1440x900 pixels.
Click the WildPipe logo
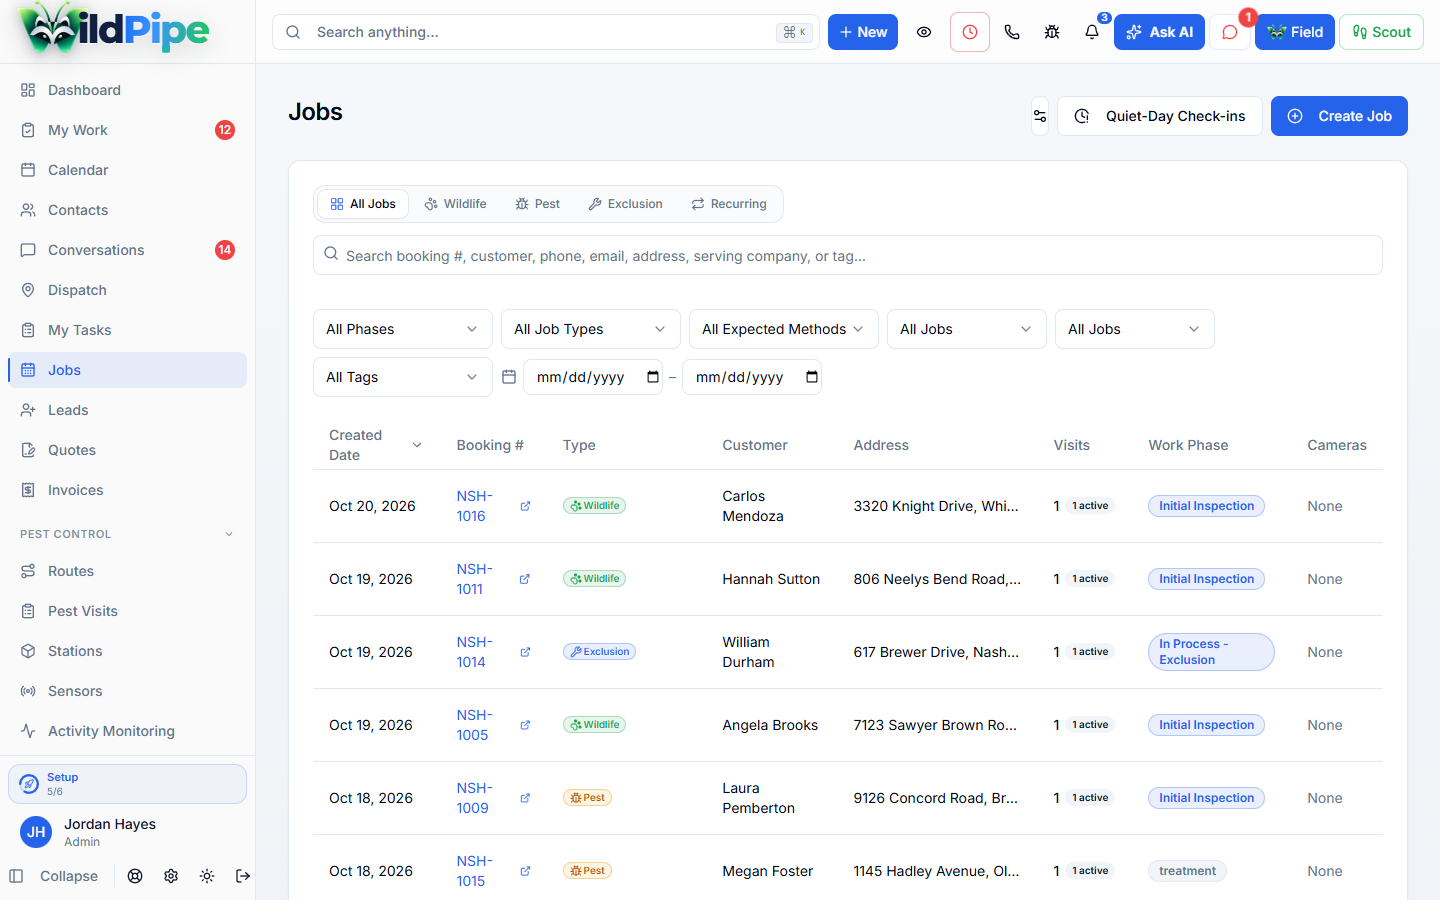(x=114, y=30)
